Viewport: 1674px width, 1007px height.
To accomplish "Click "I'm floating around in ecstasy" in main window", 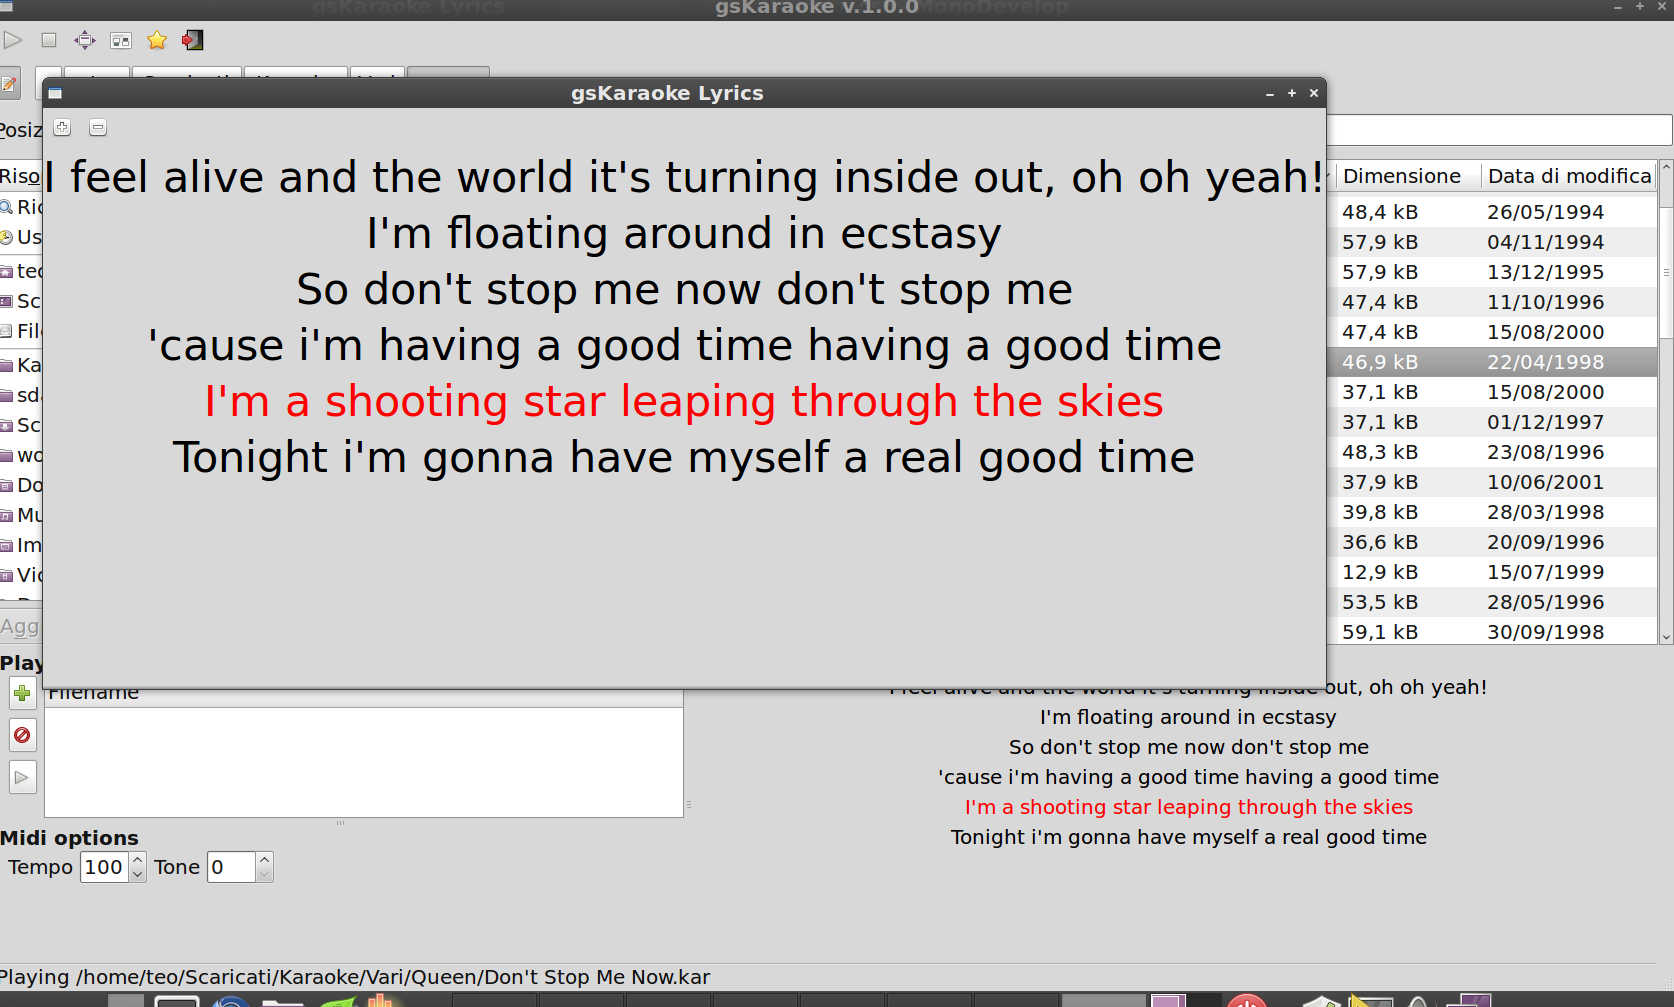I will [1188, 717].
